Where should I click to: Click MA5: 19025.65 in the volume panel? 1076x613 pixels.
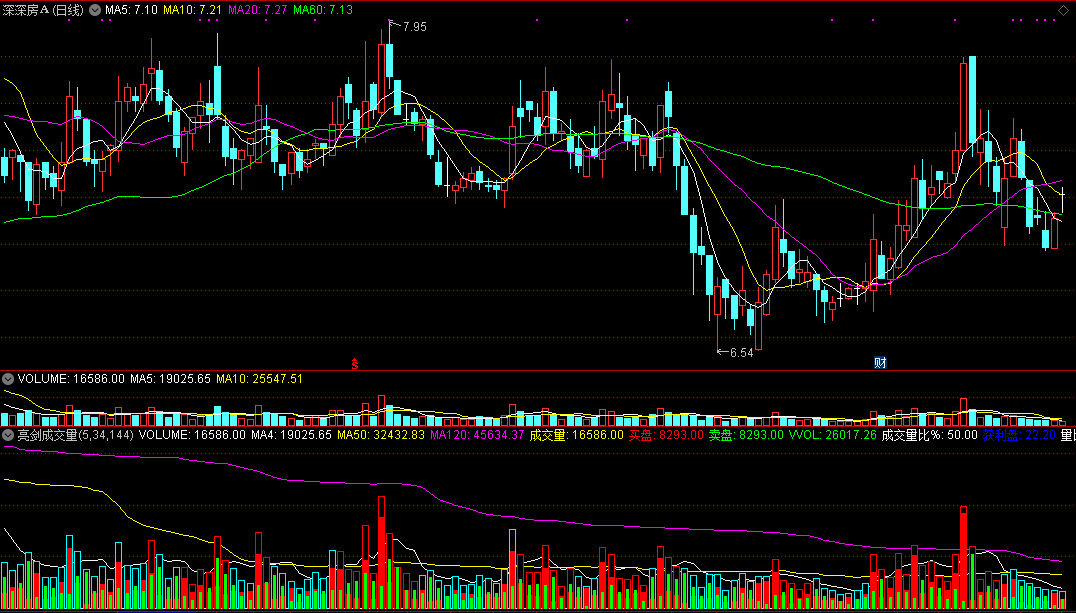(169, 378)
